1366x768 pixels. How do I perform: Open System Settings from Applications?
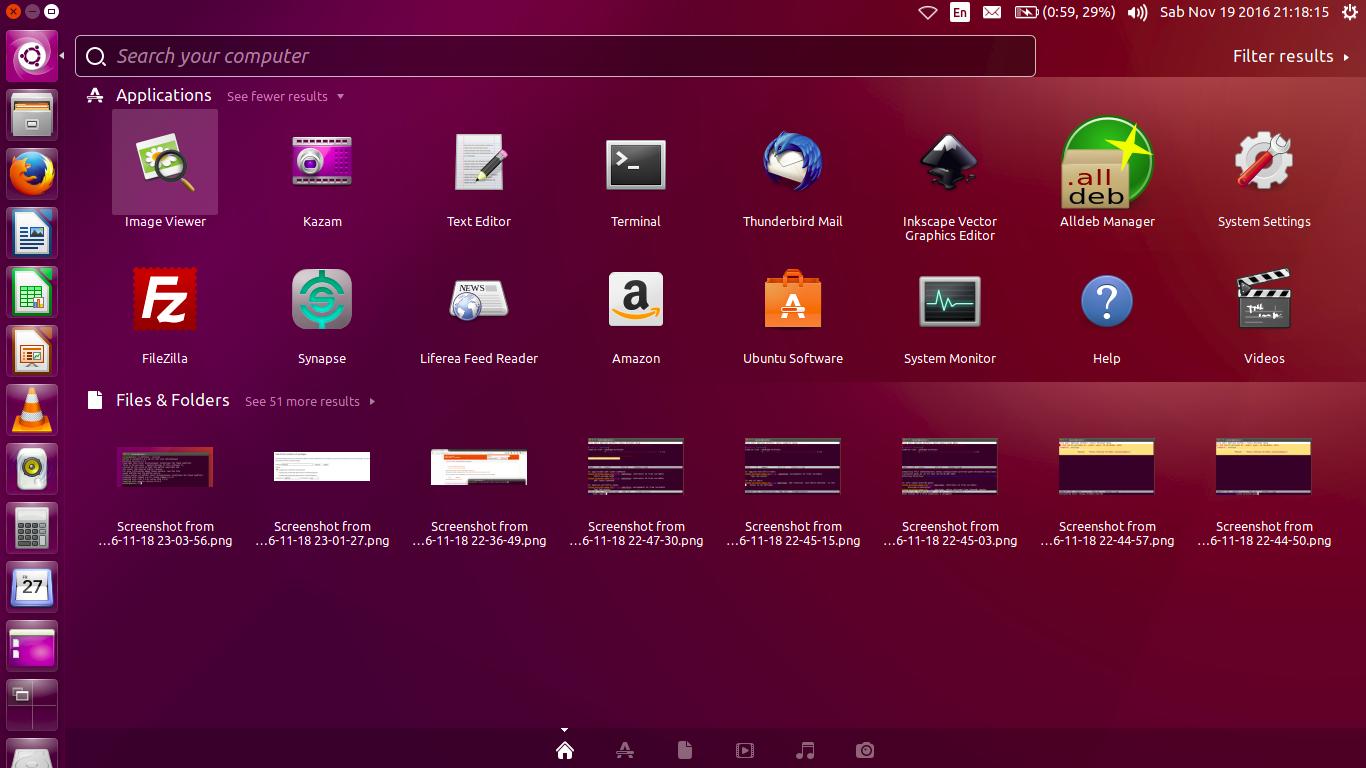(x=1264, y=162)
